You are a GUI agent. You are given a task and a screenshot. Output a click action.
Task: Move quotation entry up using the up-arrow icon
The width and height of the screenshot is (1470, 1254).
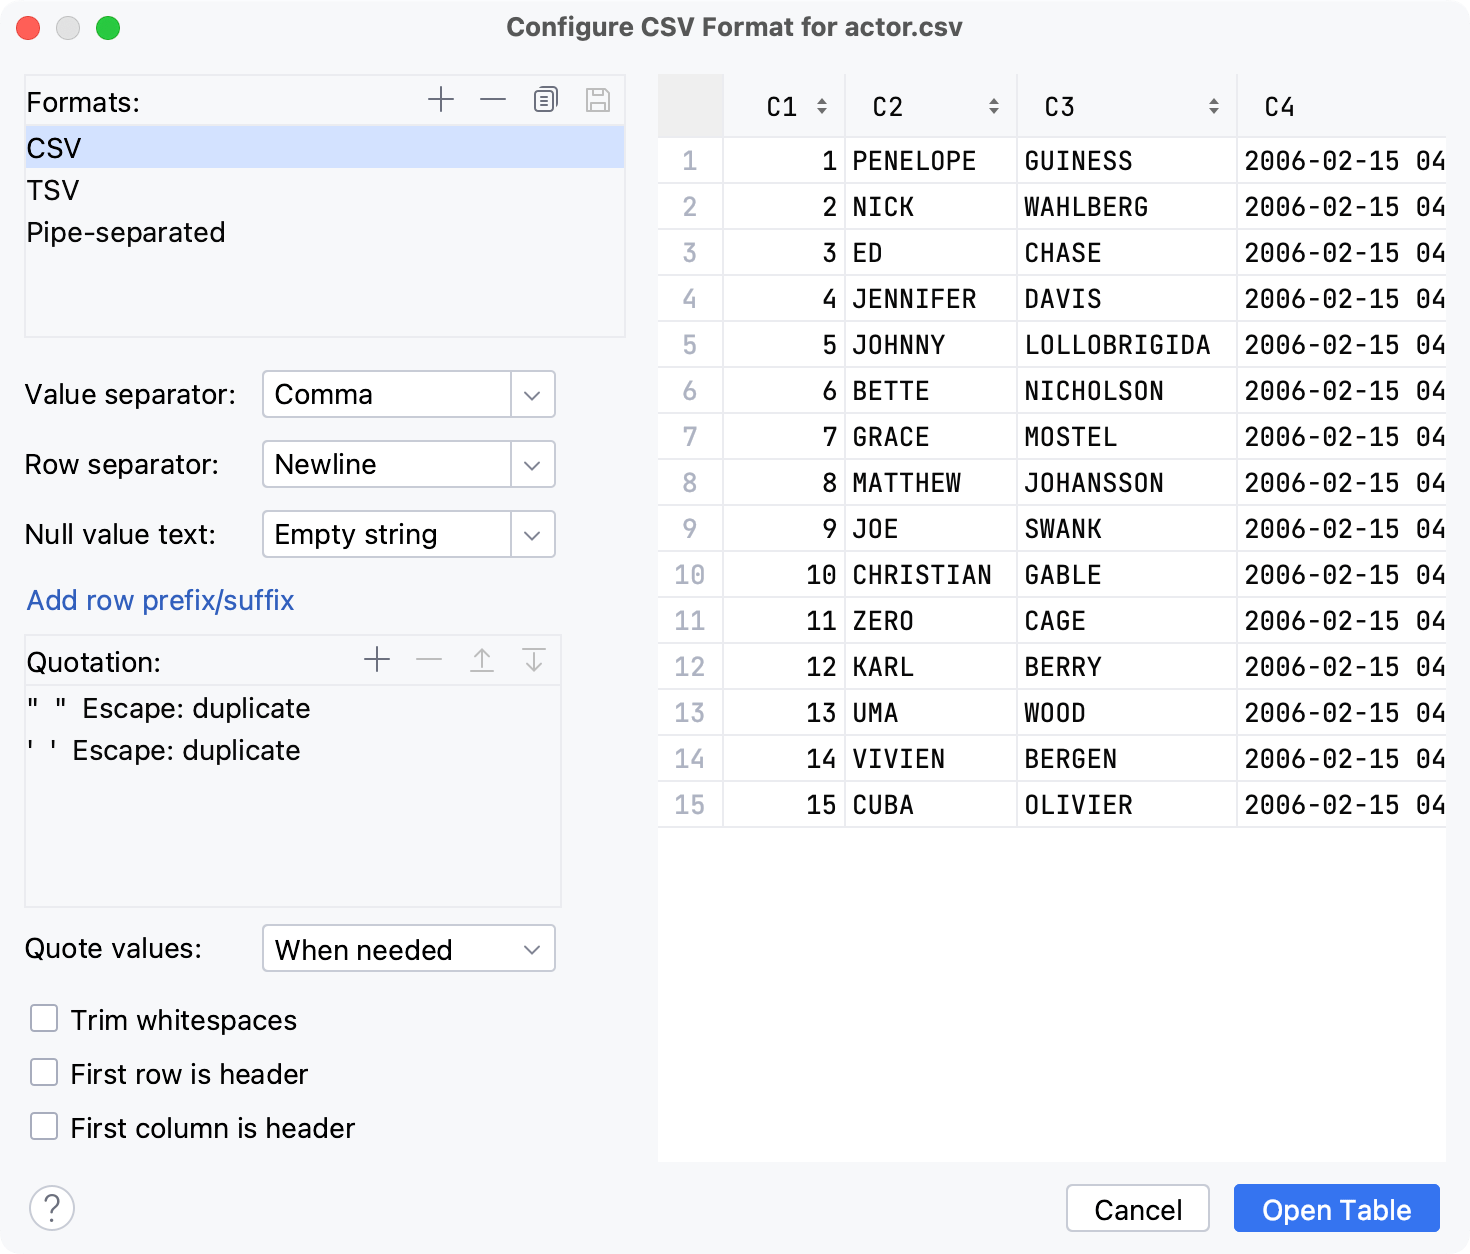pos(482,660)
